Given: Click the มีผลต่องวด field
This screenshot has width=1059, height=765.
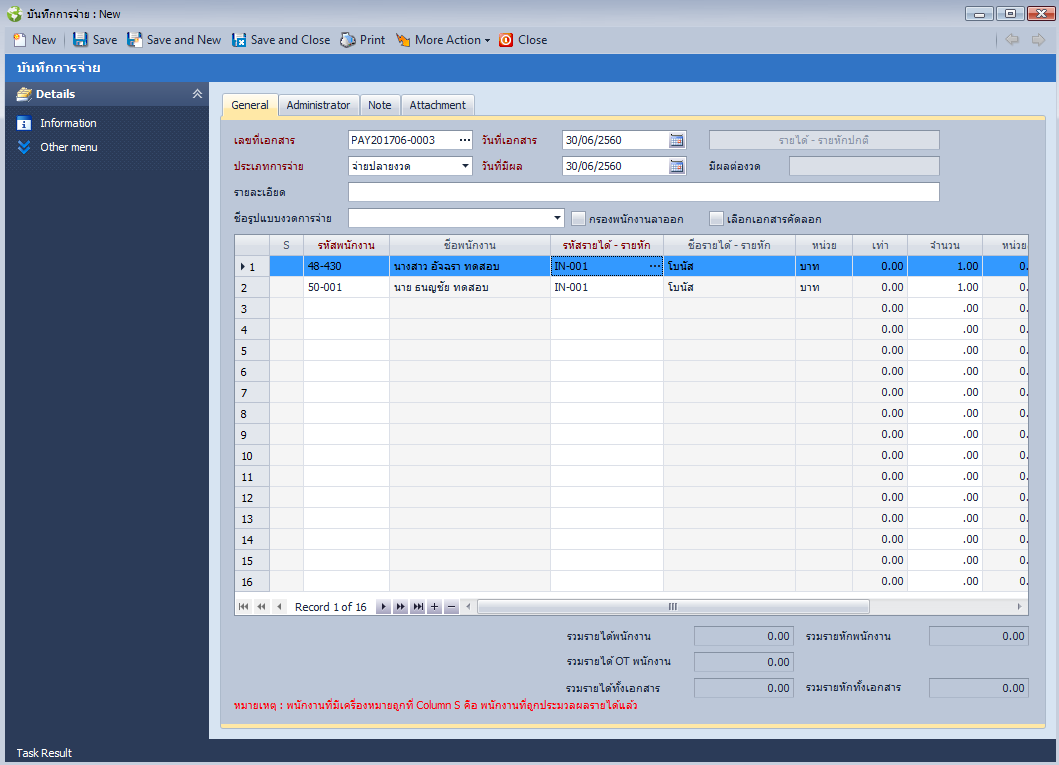Looking at the screenshot, I should pyautogui.click(x=864, y=166).
